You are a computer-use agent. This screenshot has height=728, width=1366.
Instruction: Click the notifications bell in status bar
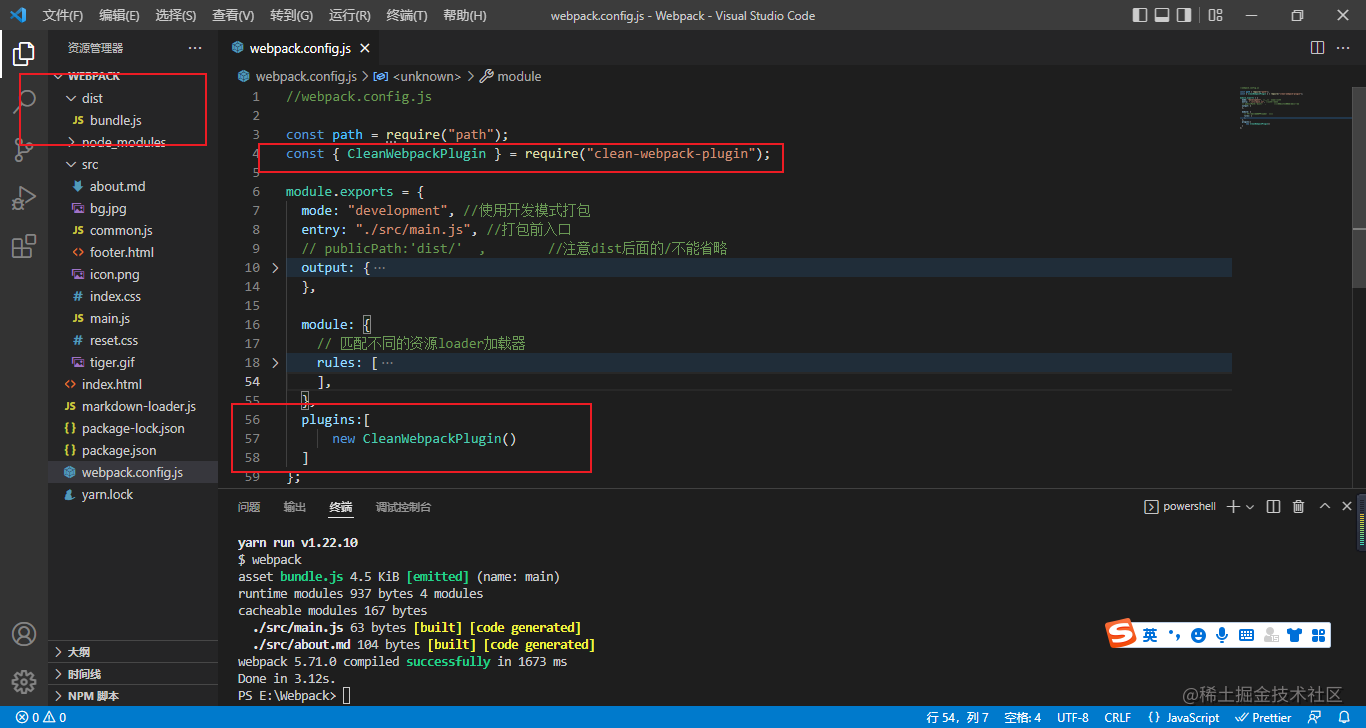tap(1344, 717)
